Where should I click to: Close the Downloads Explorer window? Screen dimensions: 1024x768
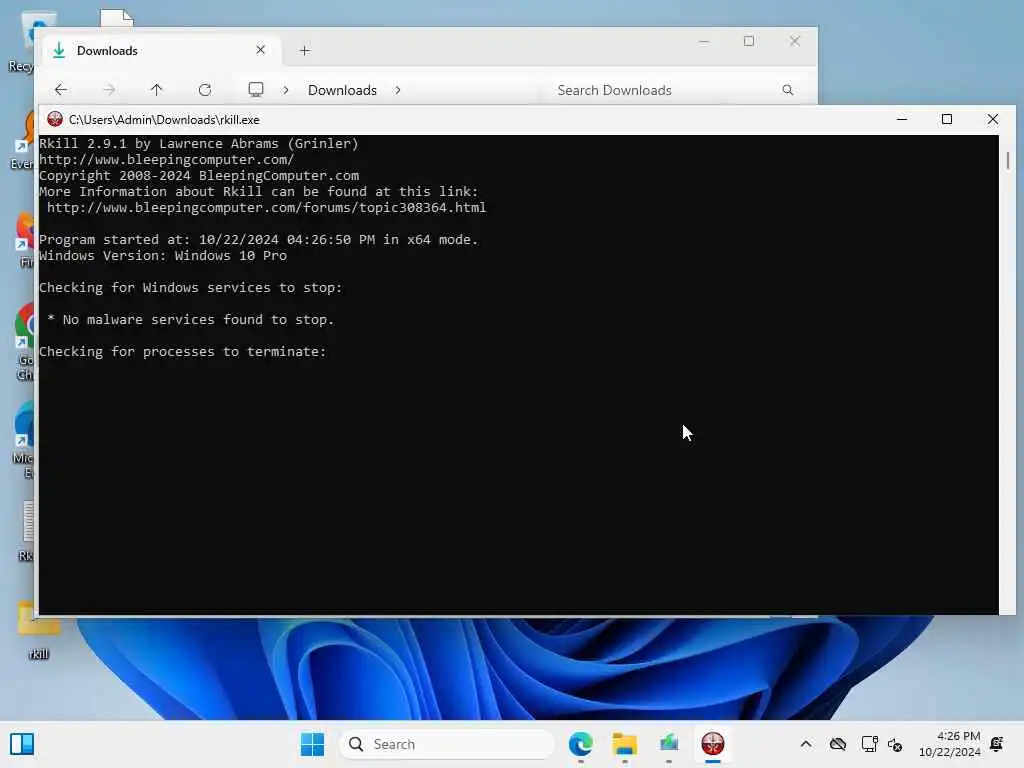795,41
